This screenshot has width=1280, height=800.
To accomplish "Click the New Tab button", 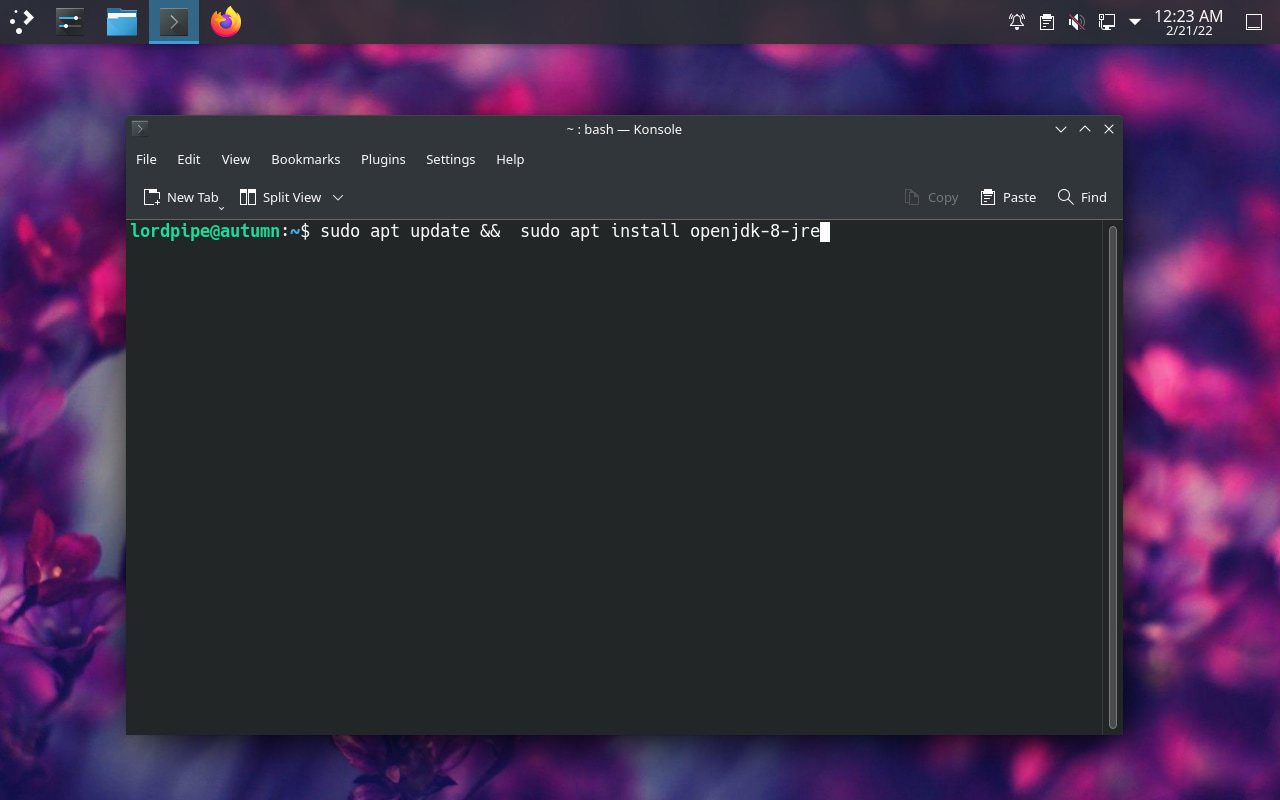I will click(x=182, y=197).
